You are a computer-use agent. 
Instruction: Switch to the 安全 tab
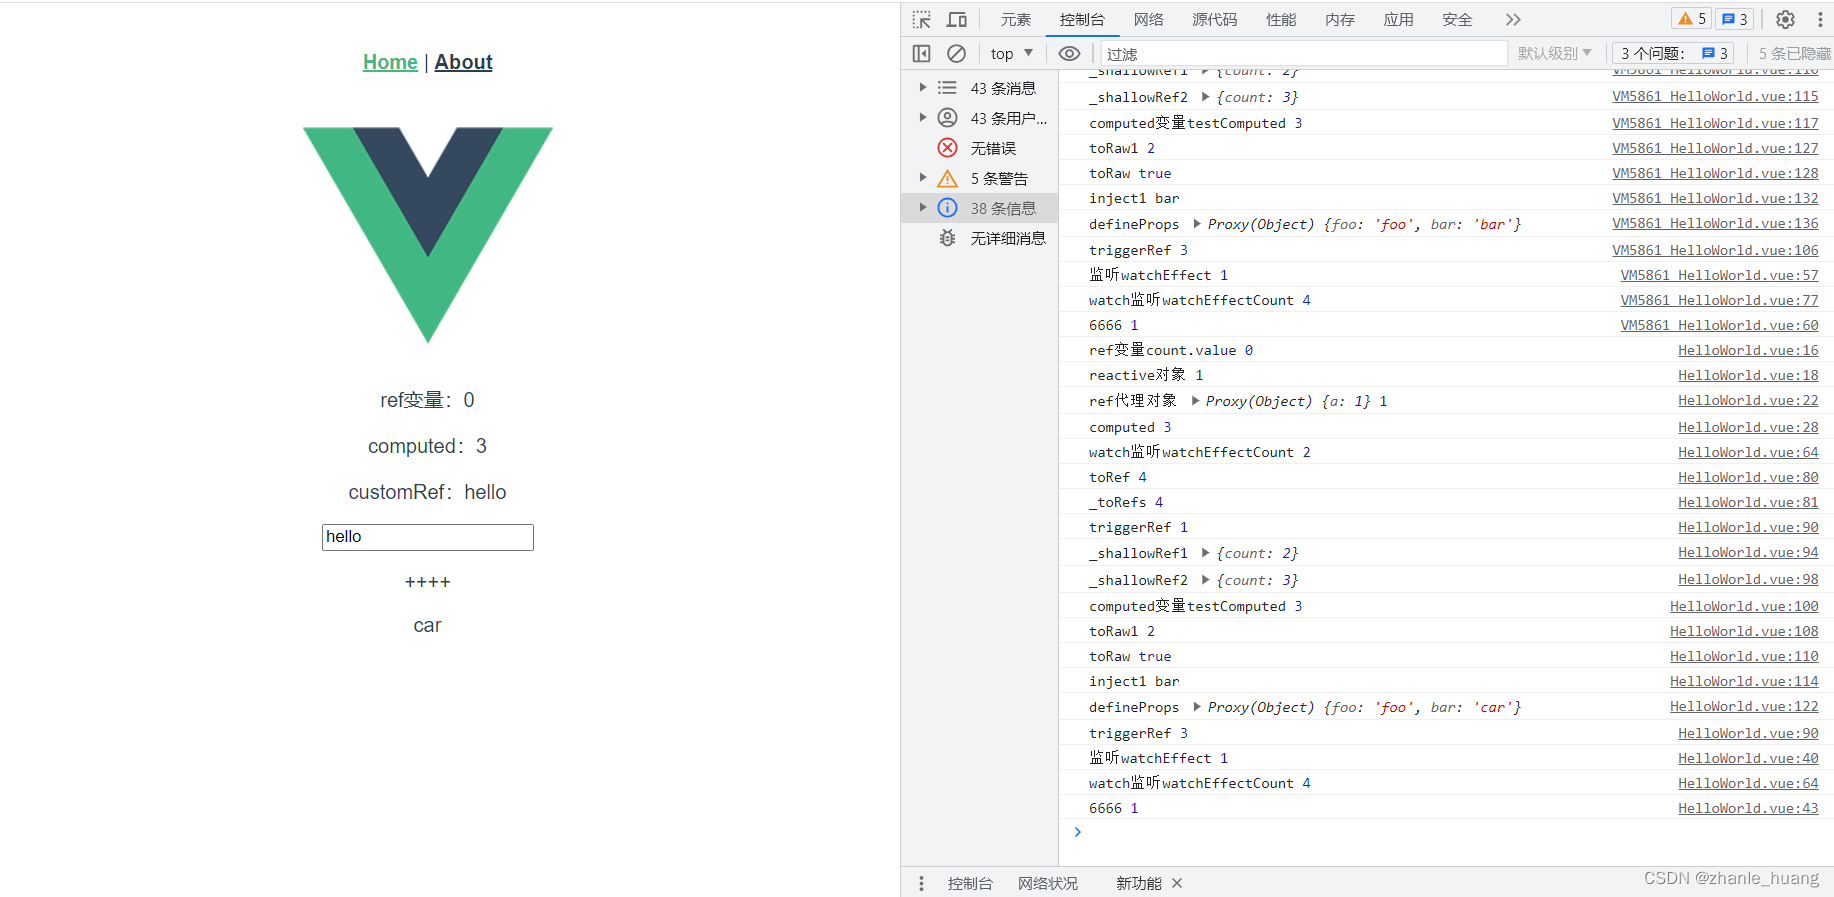(1457, 19)
